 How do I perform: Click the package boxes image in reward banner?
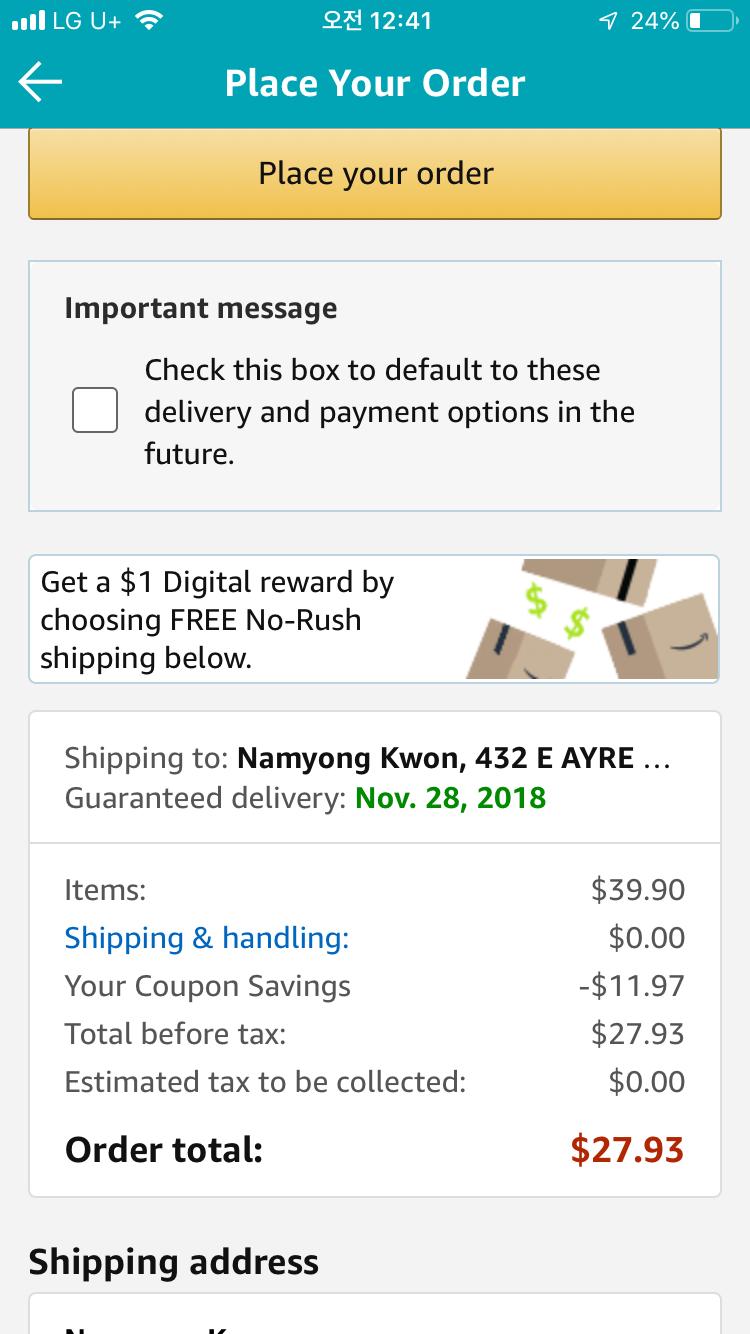[590, 620]
